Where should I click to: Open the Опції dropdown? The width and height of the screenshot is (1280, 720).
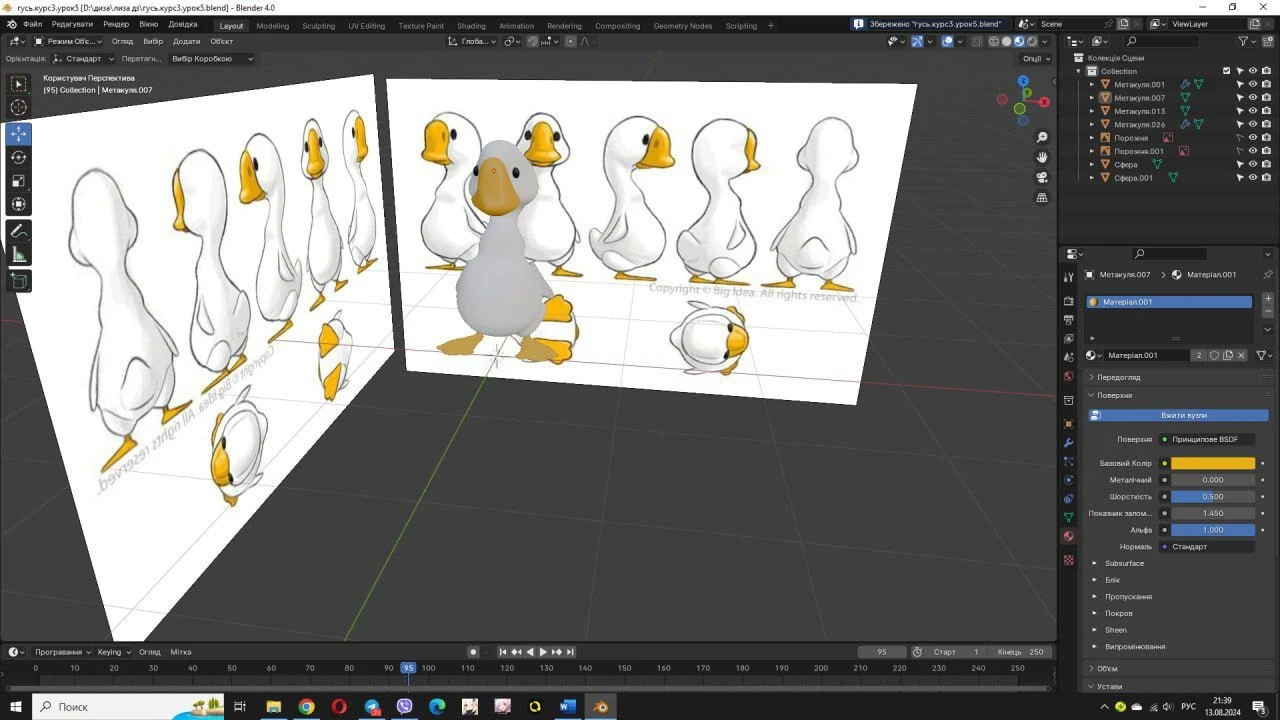click(1036, 59)
